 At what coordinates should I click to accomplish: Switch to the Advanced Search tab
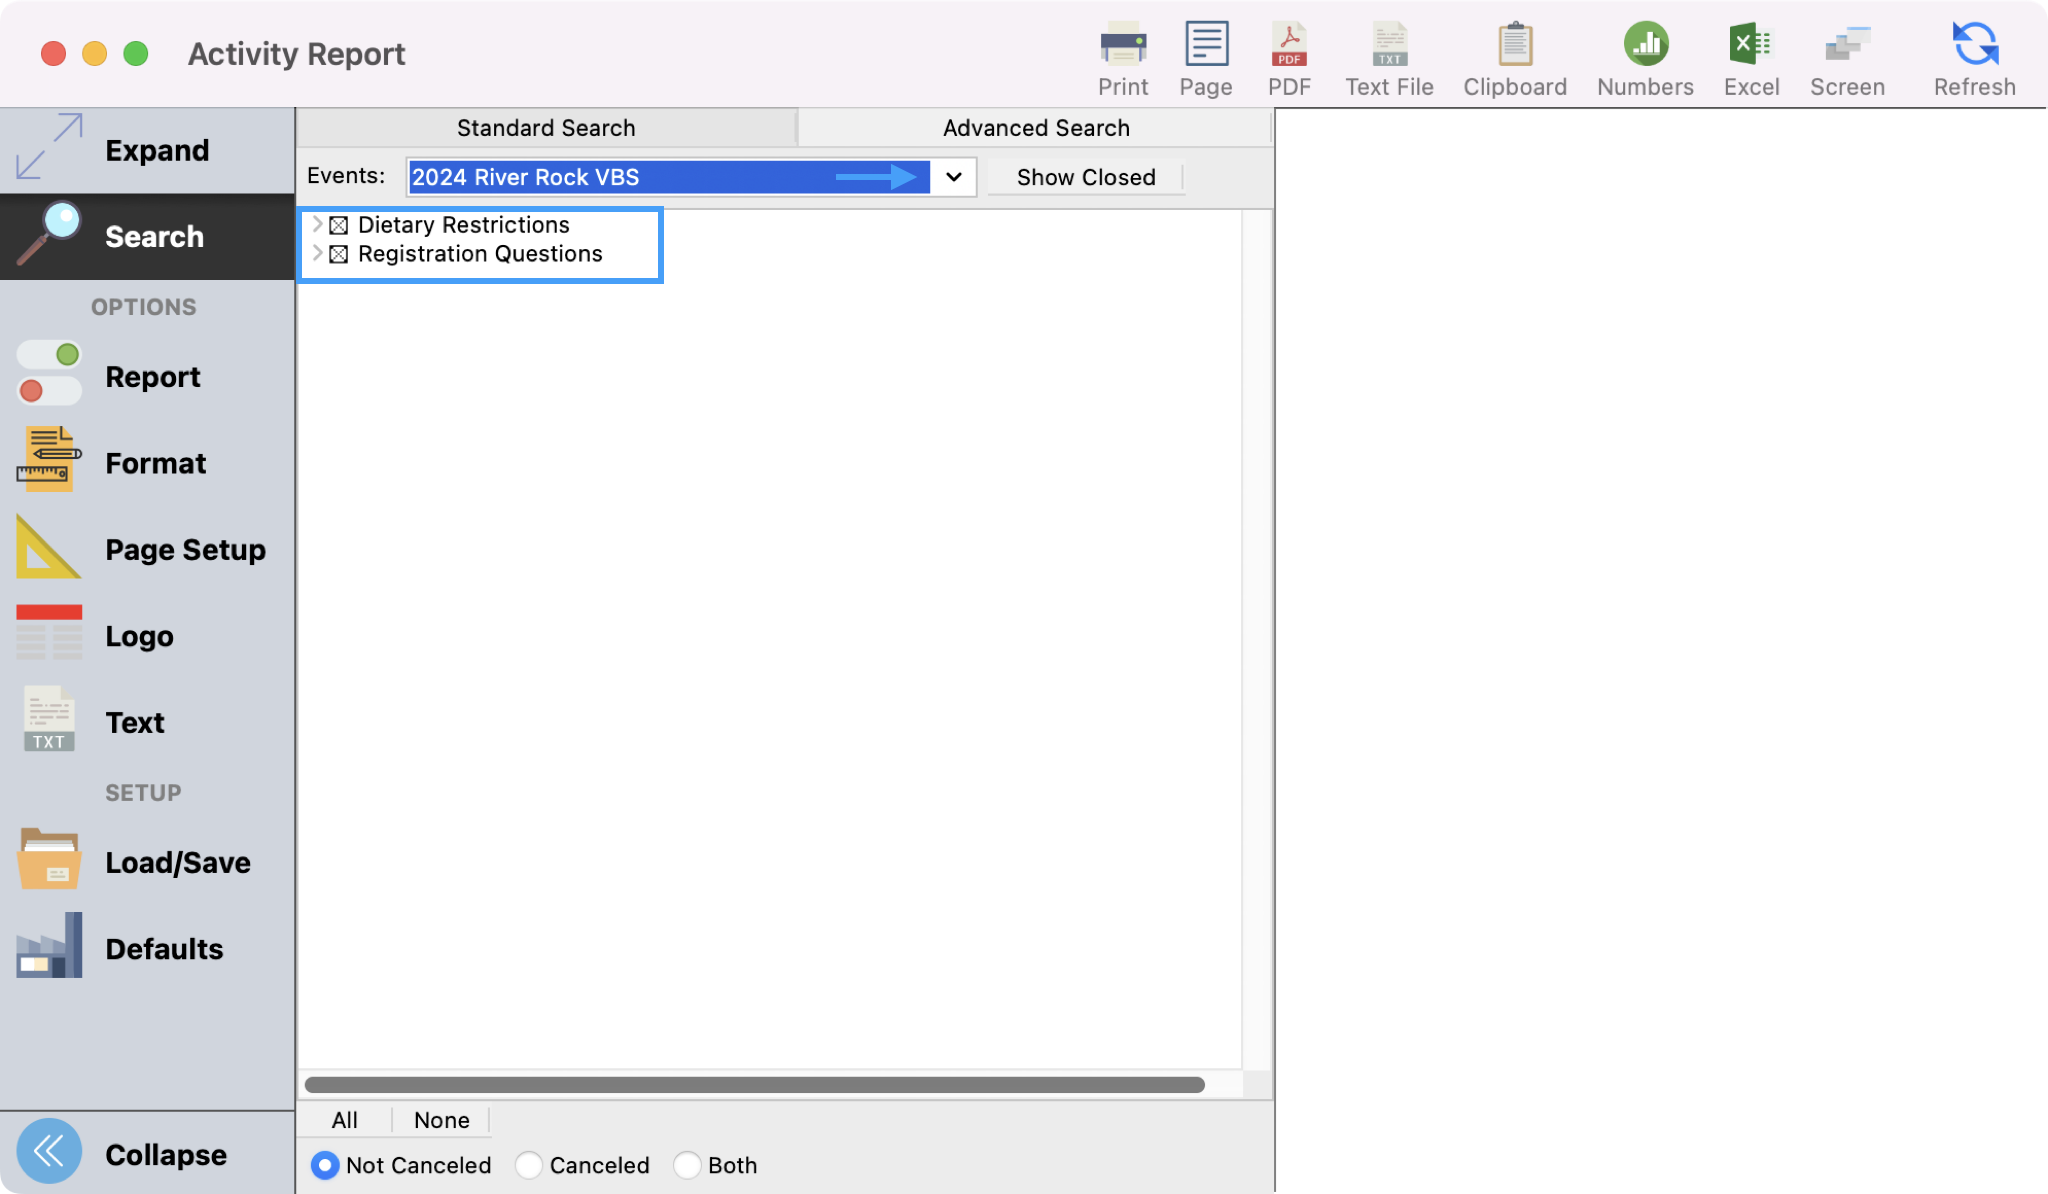(x=1035, y=128)
